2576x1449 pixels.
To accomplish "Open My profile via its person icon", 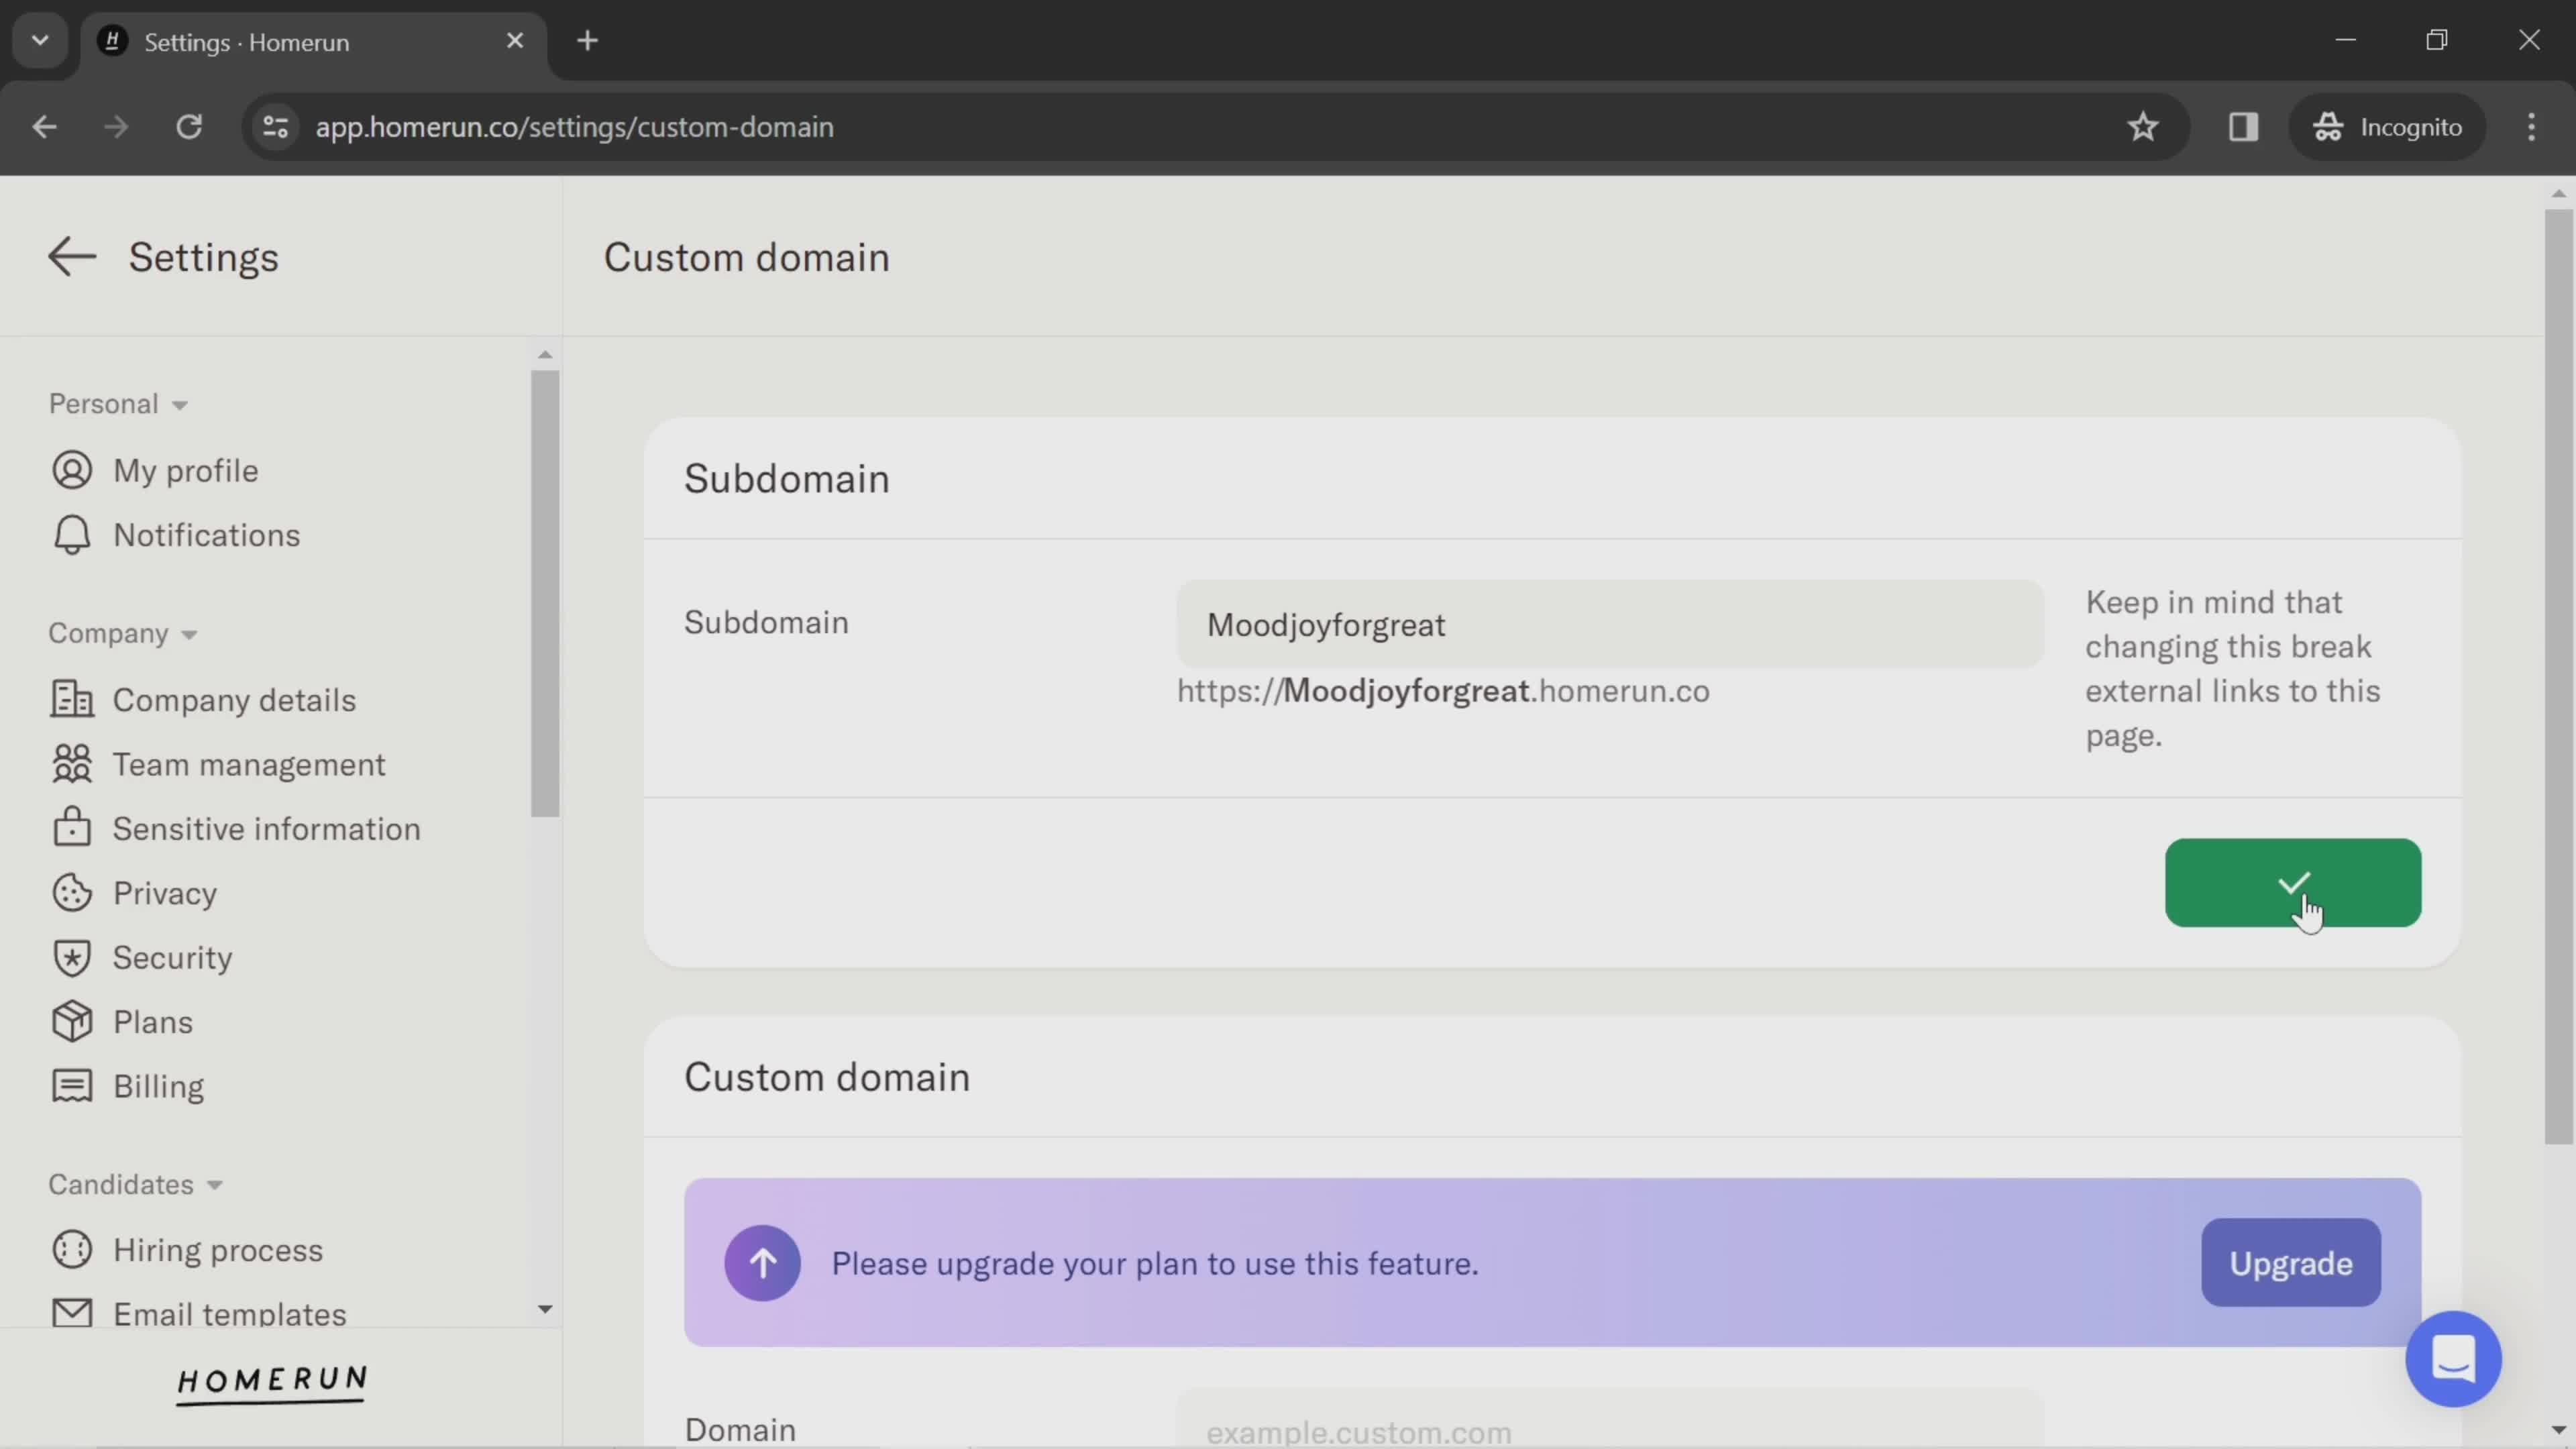I will [72, 470].
